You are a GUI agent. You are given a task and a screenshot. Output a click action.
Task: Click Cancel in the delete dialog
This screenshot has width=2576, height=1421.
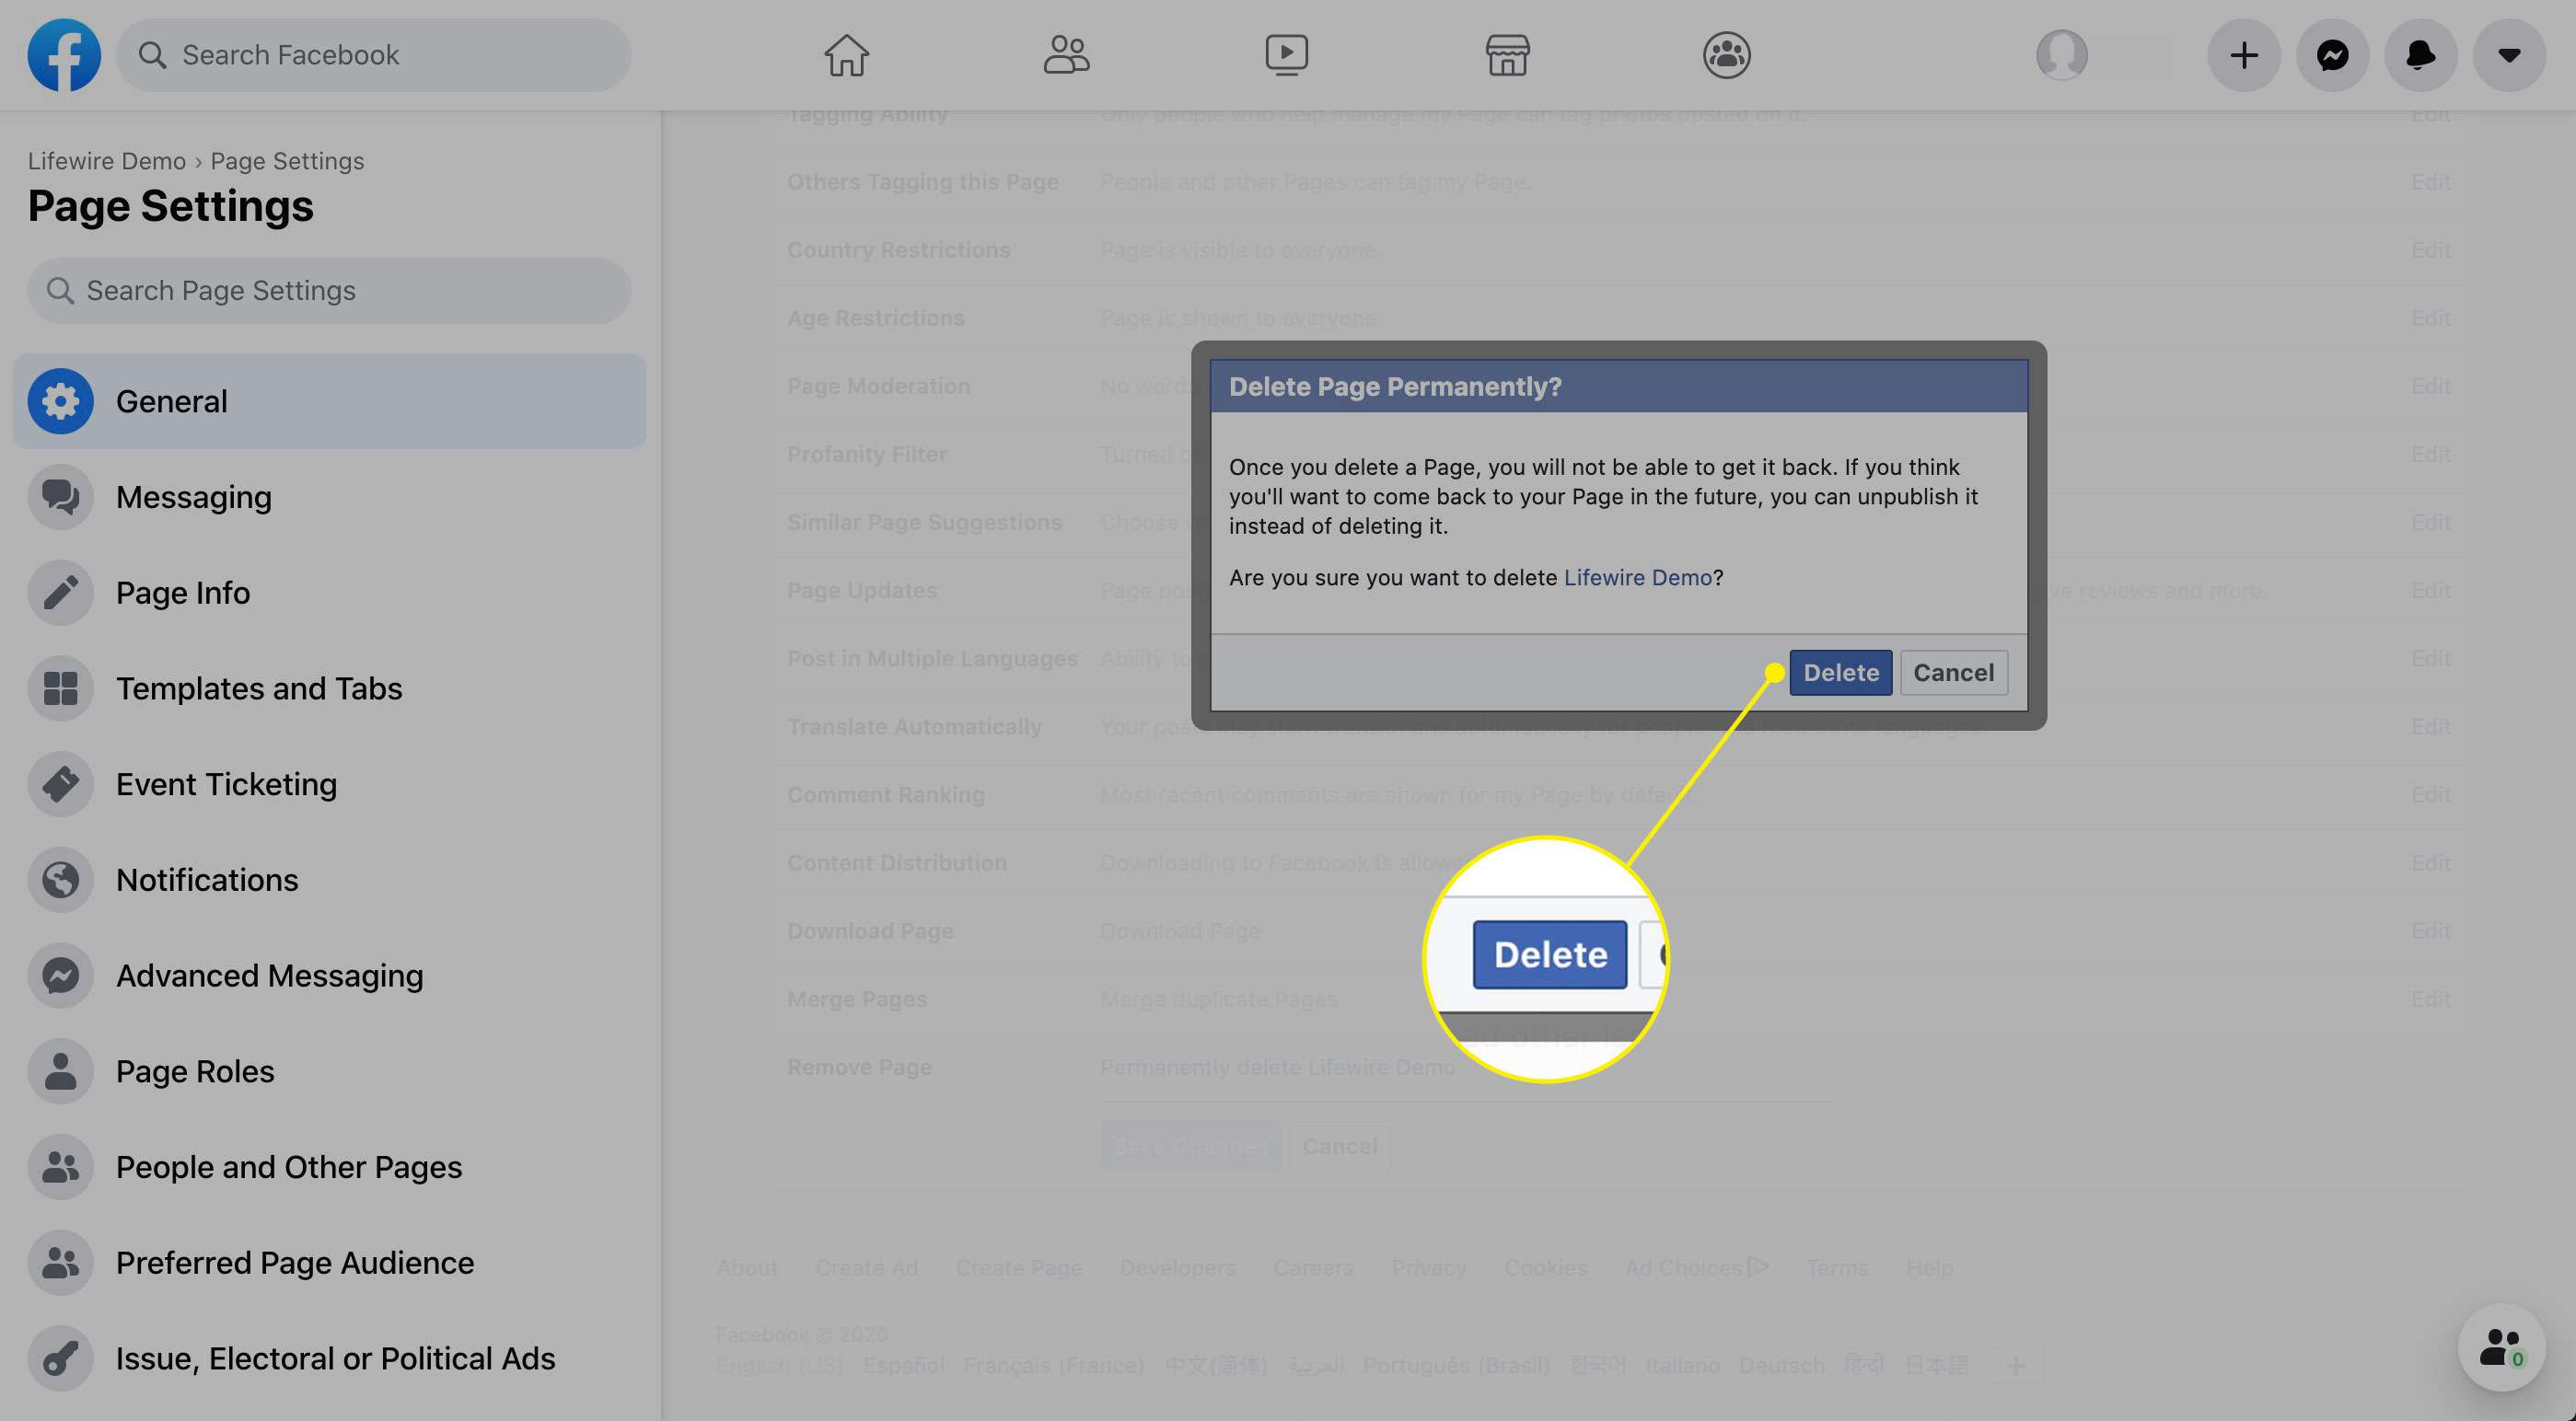click(1953, 673)
